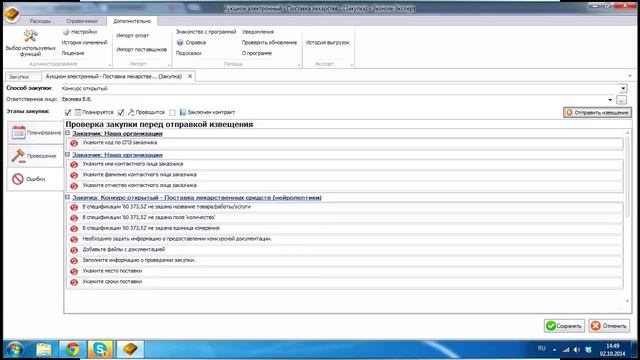Click error icon for Укажите код по ОГРН заказчика
The height and width of the screenshot is (360, 640).
click(74, 143)
